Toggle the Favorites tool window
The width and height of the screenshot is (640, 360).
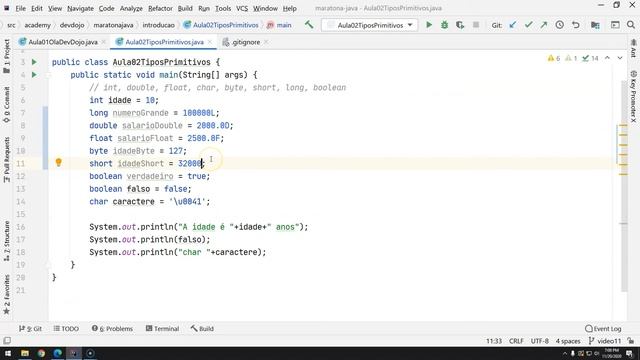click(x=7, y=294)
